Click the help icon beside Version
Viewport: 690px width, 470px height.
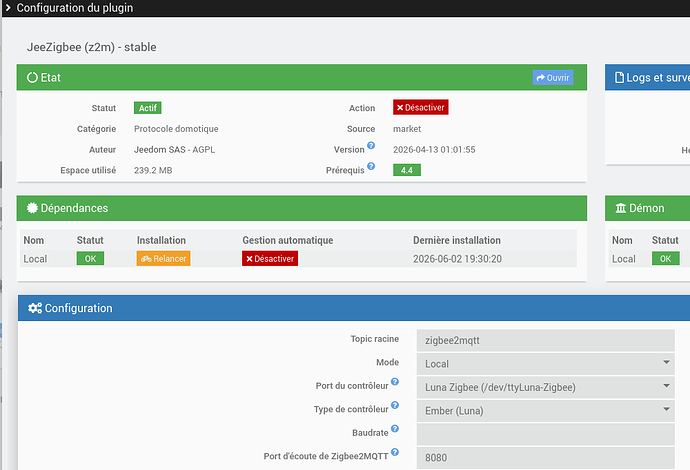(x=371, y=145)
